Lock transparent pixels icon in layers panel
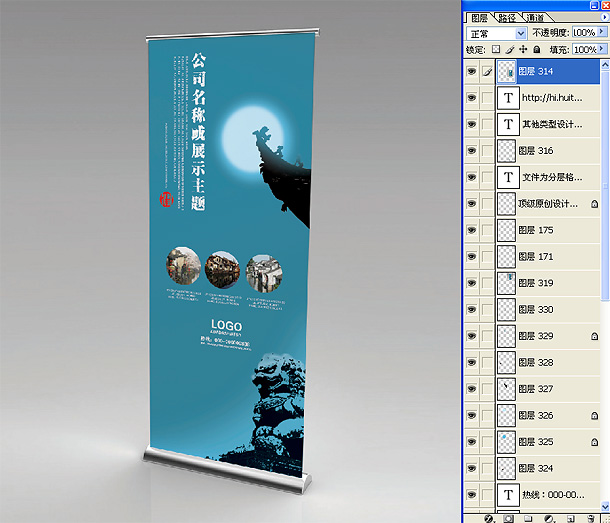 click(496, 49)
